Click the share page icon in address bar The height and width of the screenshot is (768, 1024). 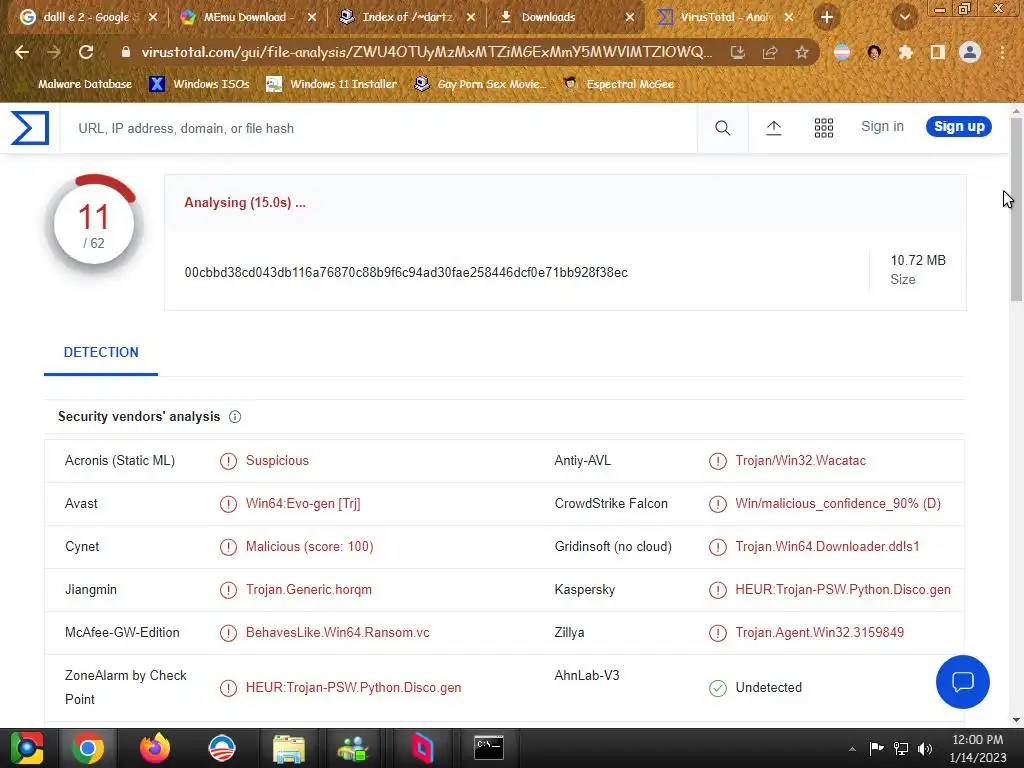[x=770, y=52]
